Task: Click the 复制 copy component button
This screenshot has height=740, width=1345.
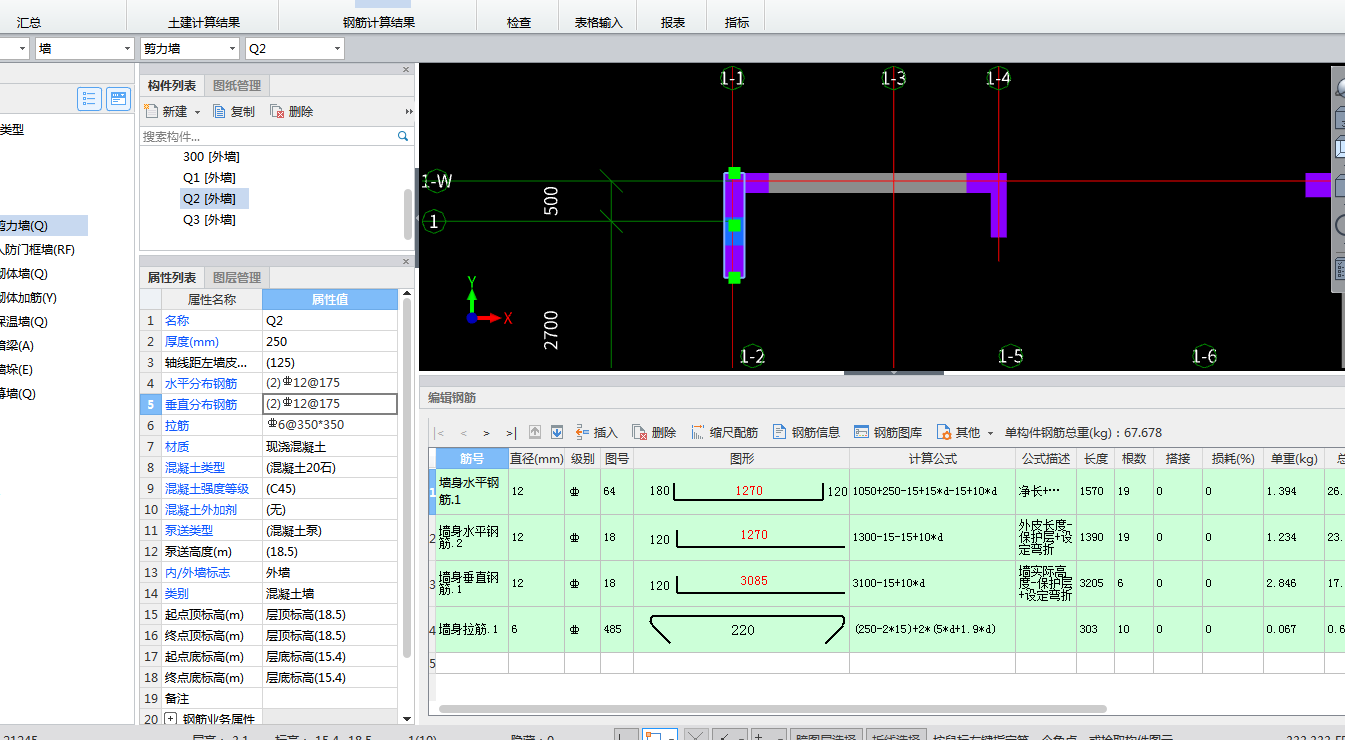Action: point(234,111)
